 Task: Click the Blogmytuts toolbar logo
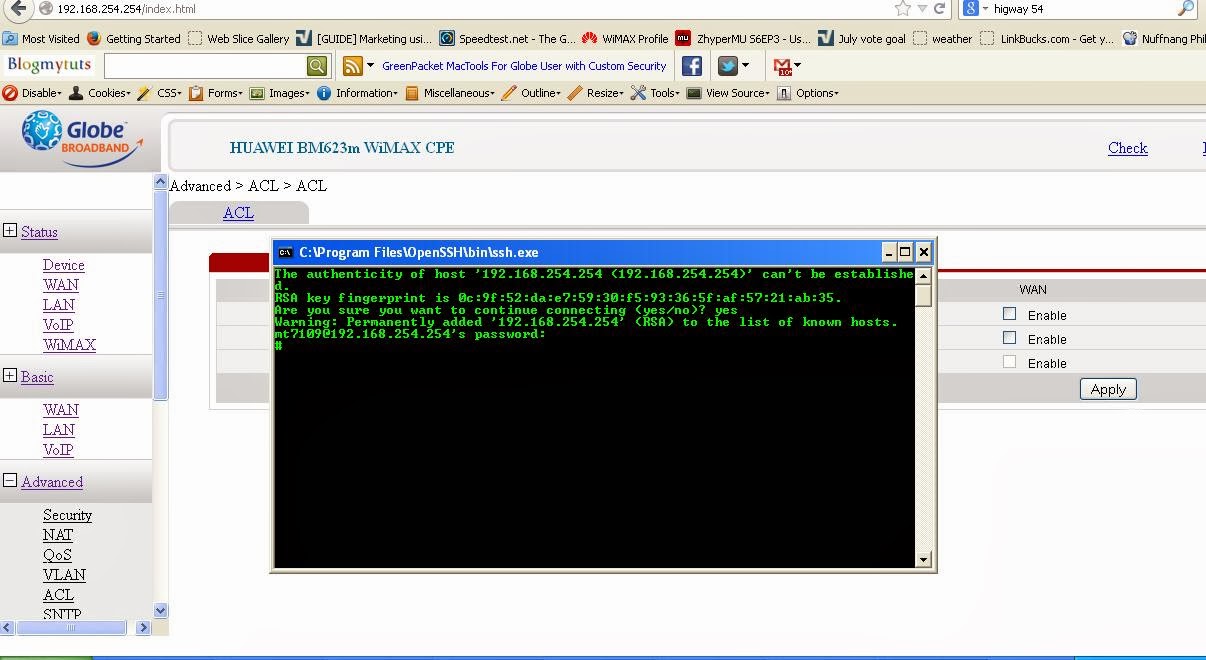[48, 65]
